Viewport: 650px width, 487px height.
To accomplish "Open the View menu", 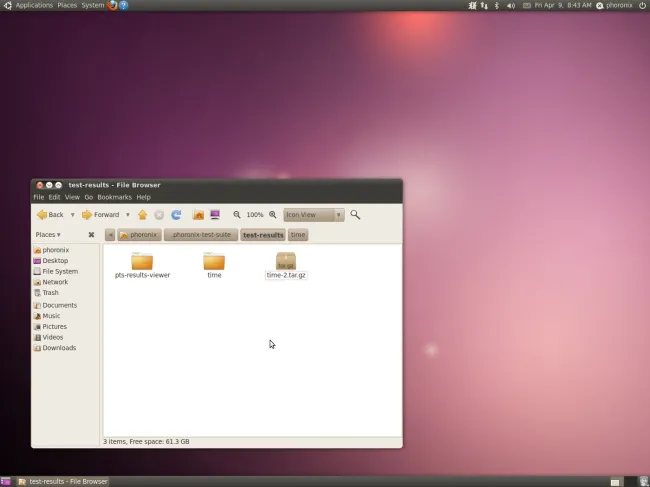I will click(x=71, y=197).
